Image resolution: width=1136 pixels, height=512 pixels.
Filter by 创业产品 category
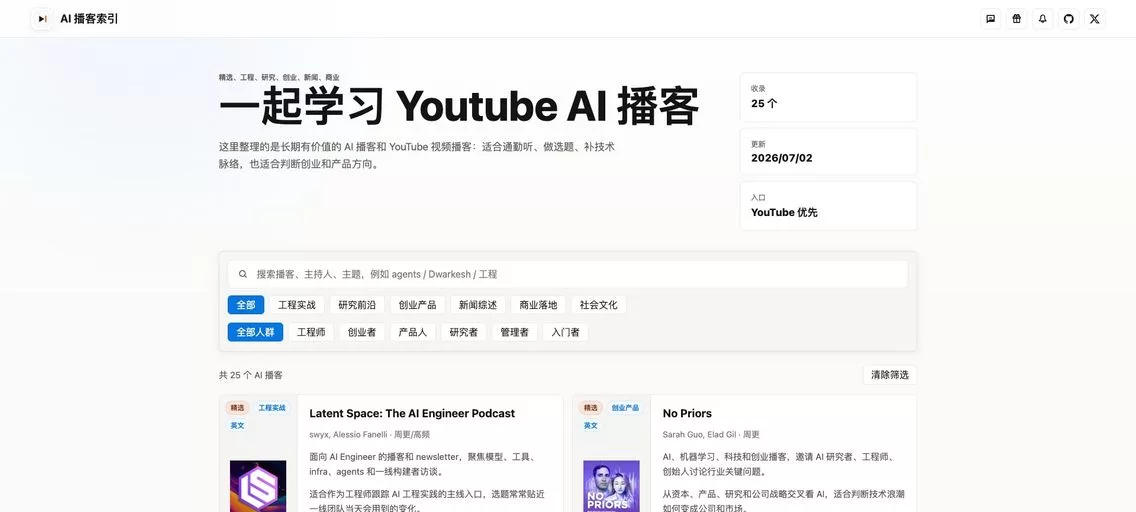click(417, 305)
